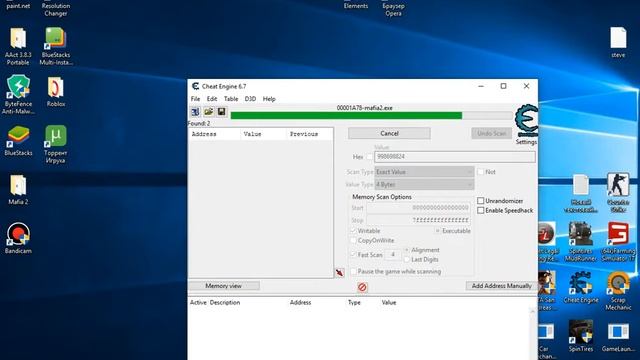
Task: Open ByteFence Anti-Malware desktop icon
Action: 18,95
